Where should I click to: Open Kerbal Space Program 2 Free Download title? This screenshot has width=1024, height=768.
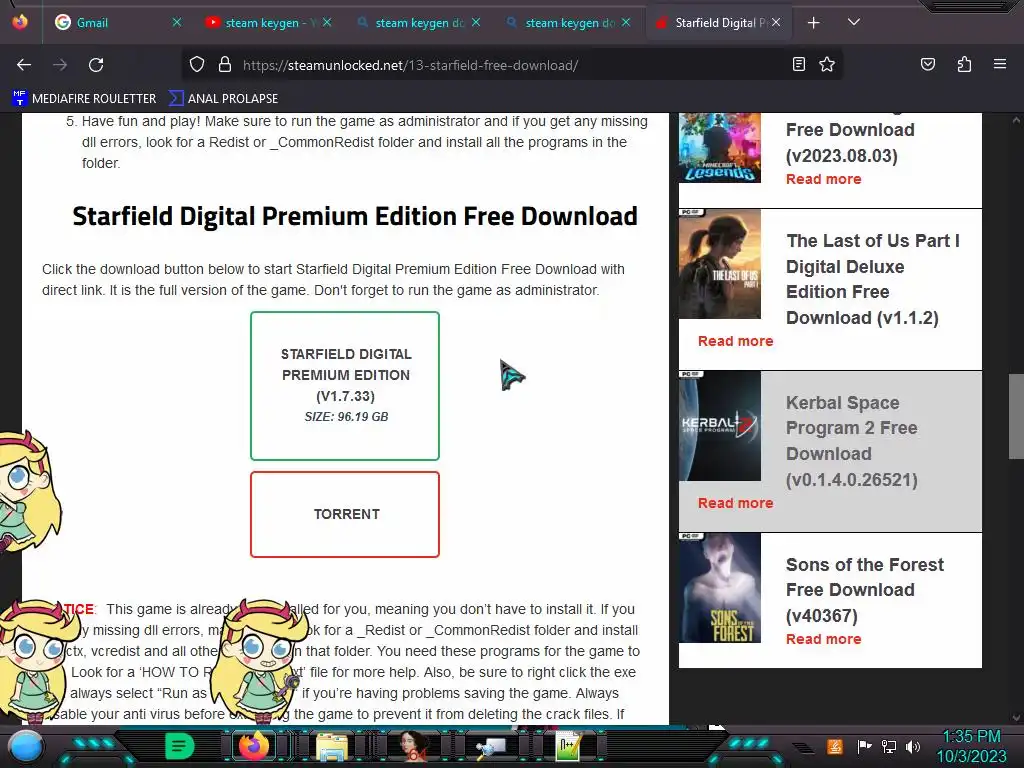(852, 441)
